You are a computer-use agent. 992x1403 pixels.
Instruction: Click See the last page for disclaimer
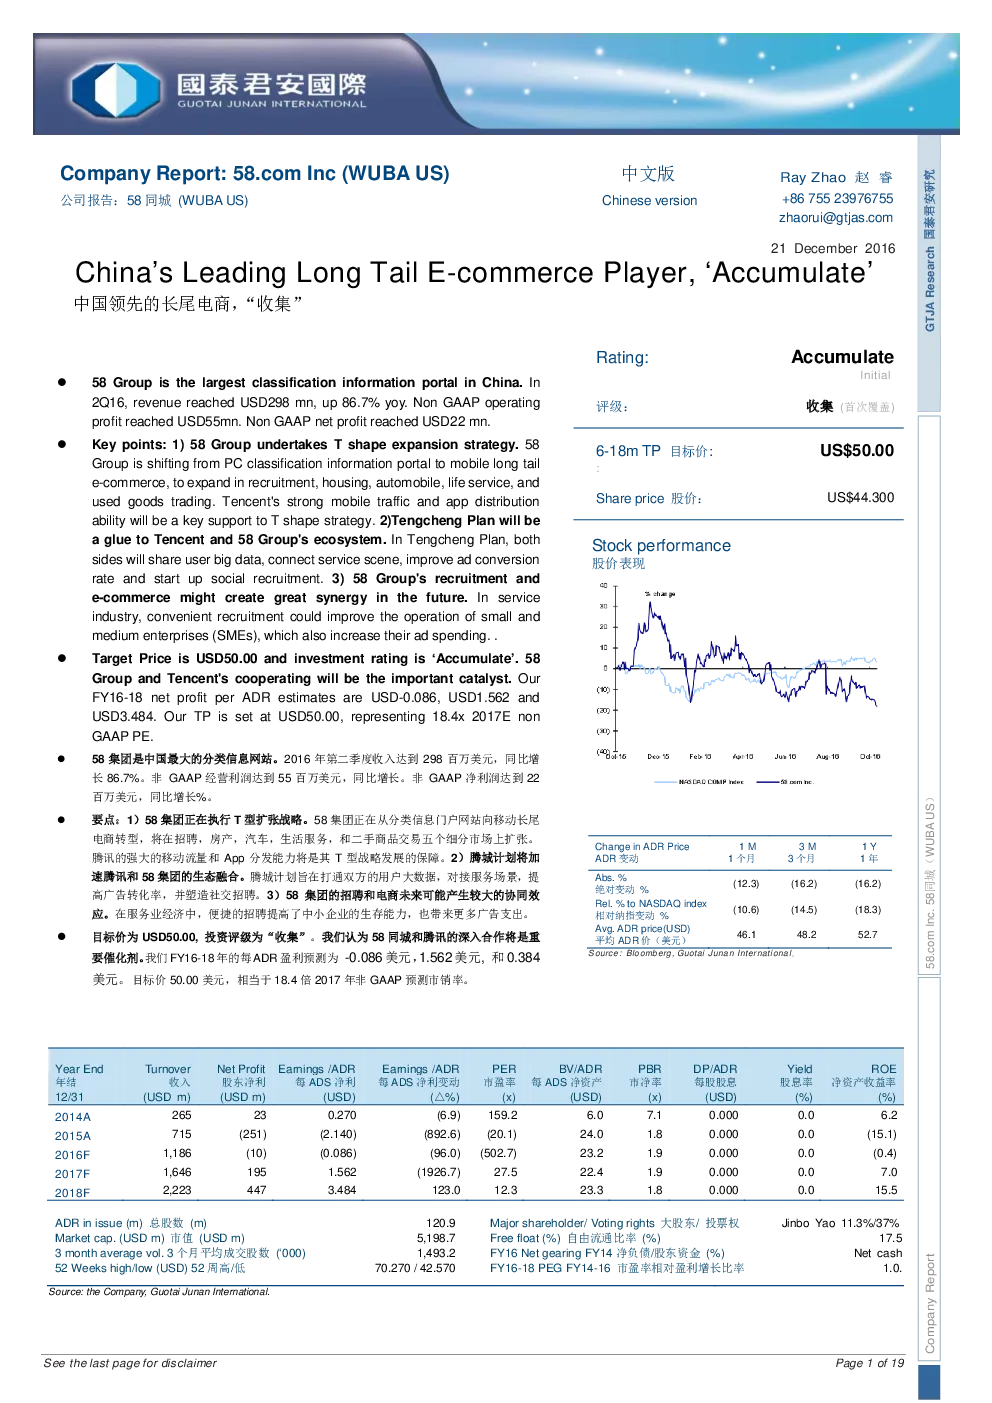[130, 1363]
